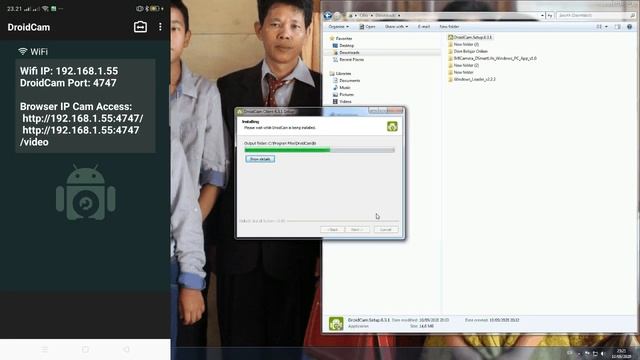Viewport: 640px width, 360px height.
Task: Select DroidCam.Setup.6.3.1 file in list
Action: (470, 37)
